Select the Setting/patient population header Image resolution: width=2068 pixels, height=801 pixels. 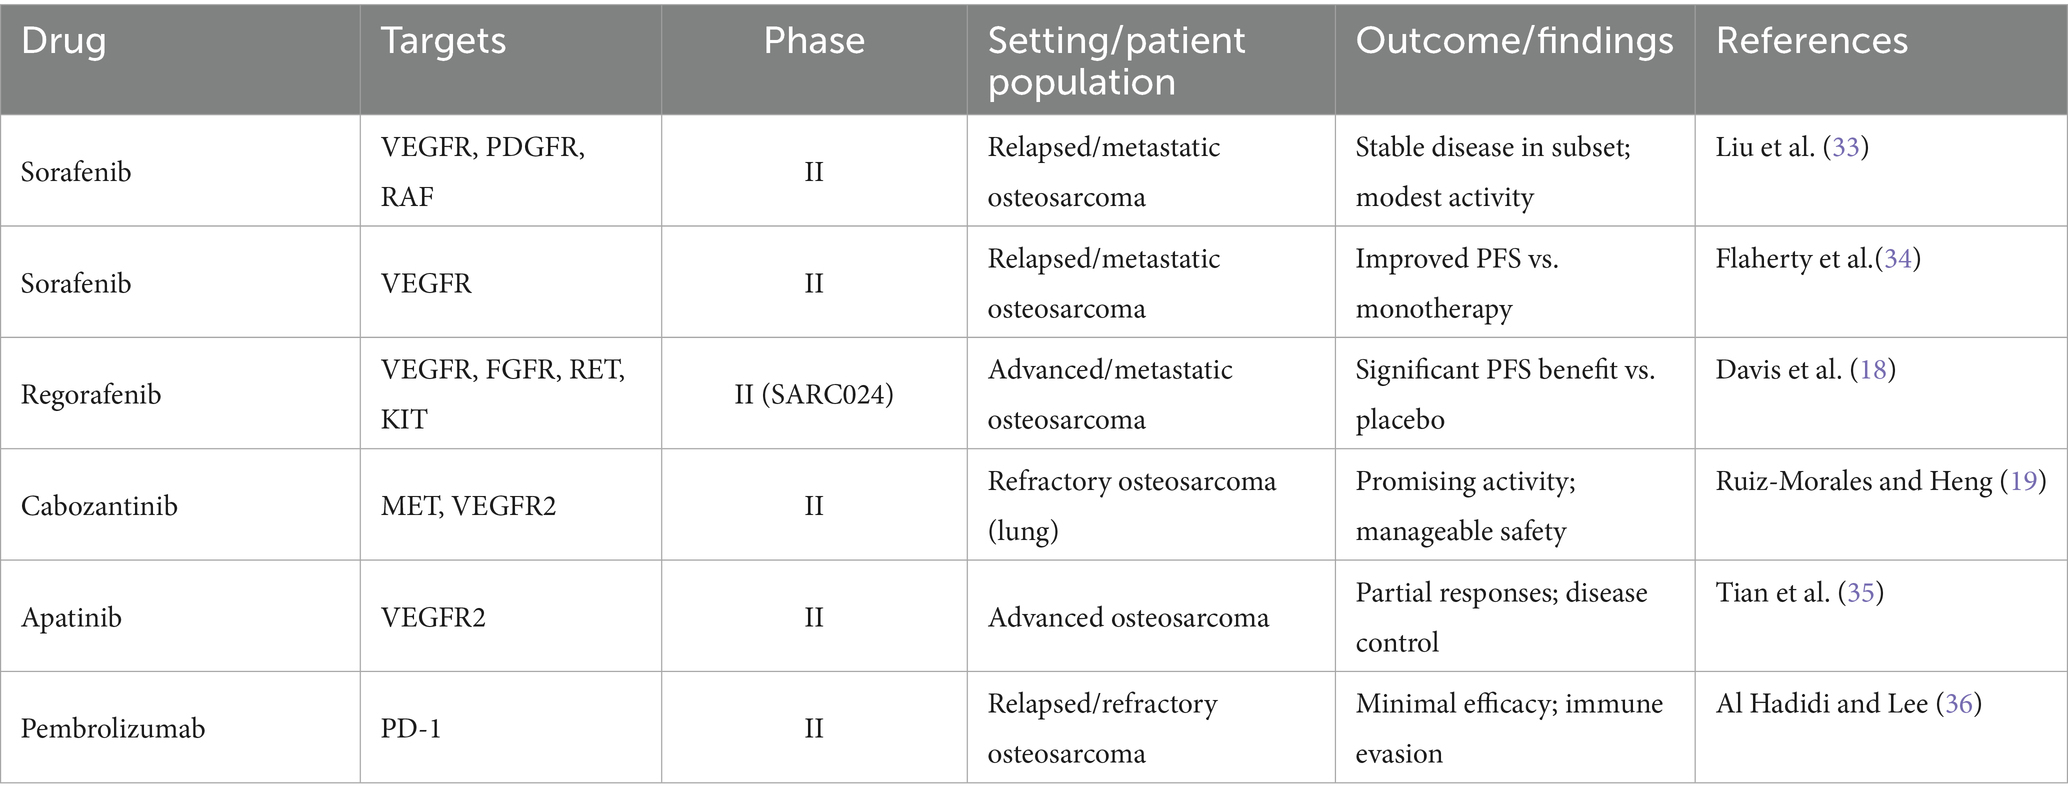[x=1116, y=60]
